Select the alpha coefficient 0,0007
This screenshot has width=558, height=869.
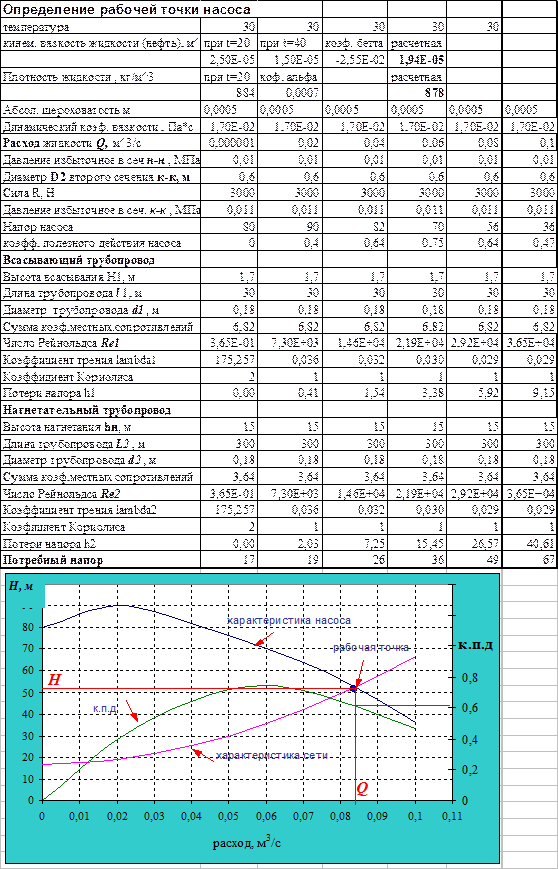(301, 93)
